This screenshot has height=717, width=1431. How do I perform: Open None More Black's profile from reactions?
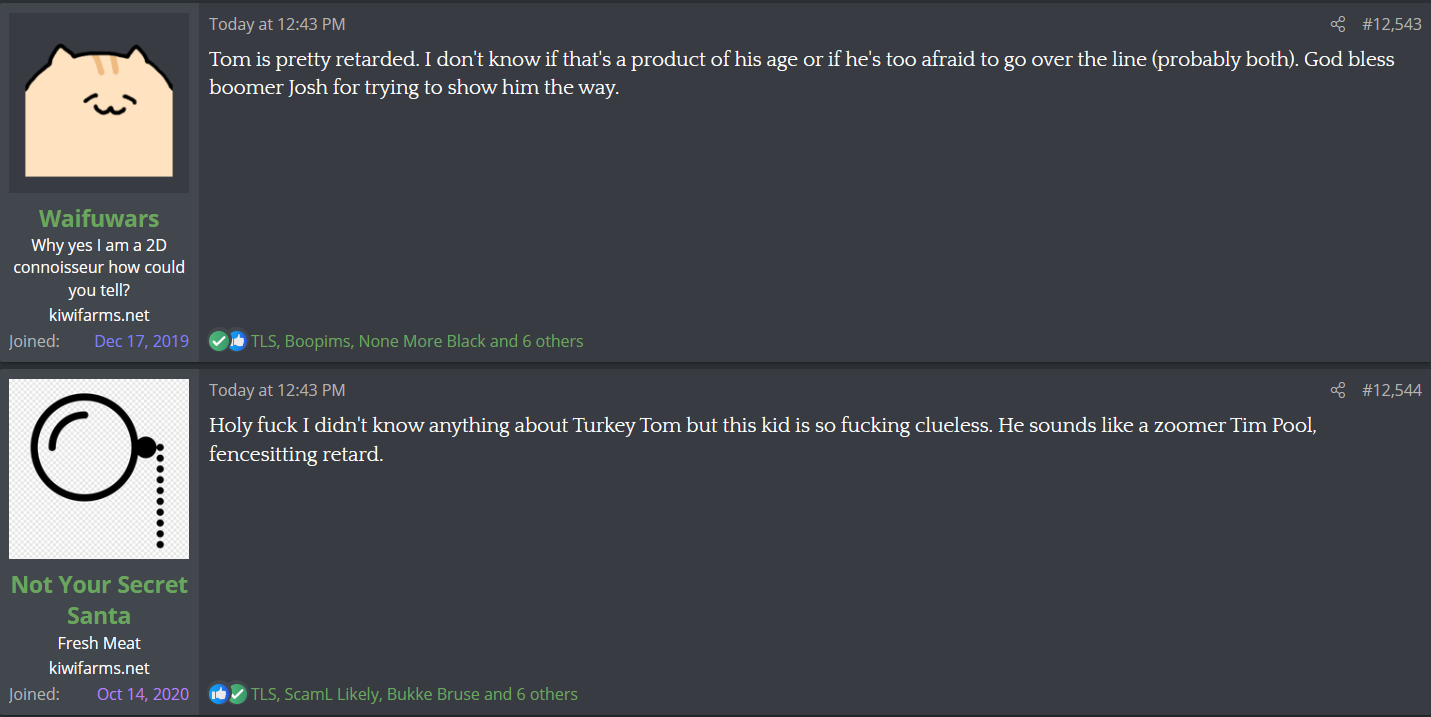tap(421, 341)
